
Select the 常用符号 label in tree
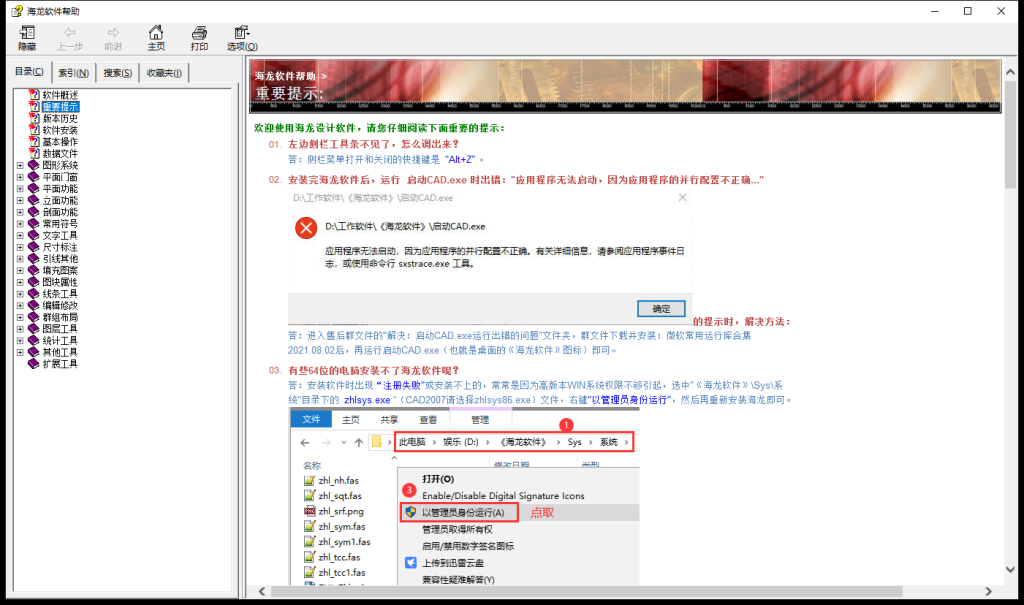pyautogui.click(x=60, y=223)
